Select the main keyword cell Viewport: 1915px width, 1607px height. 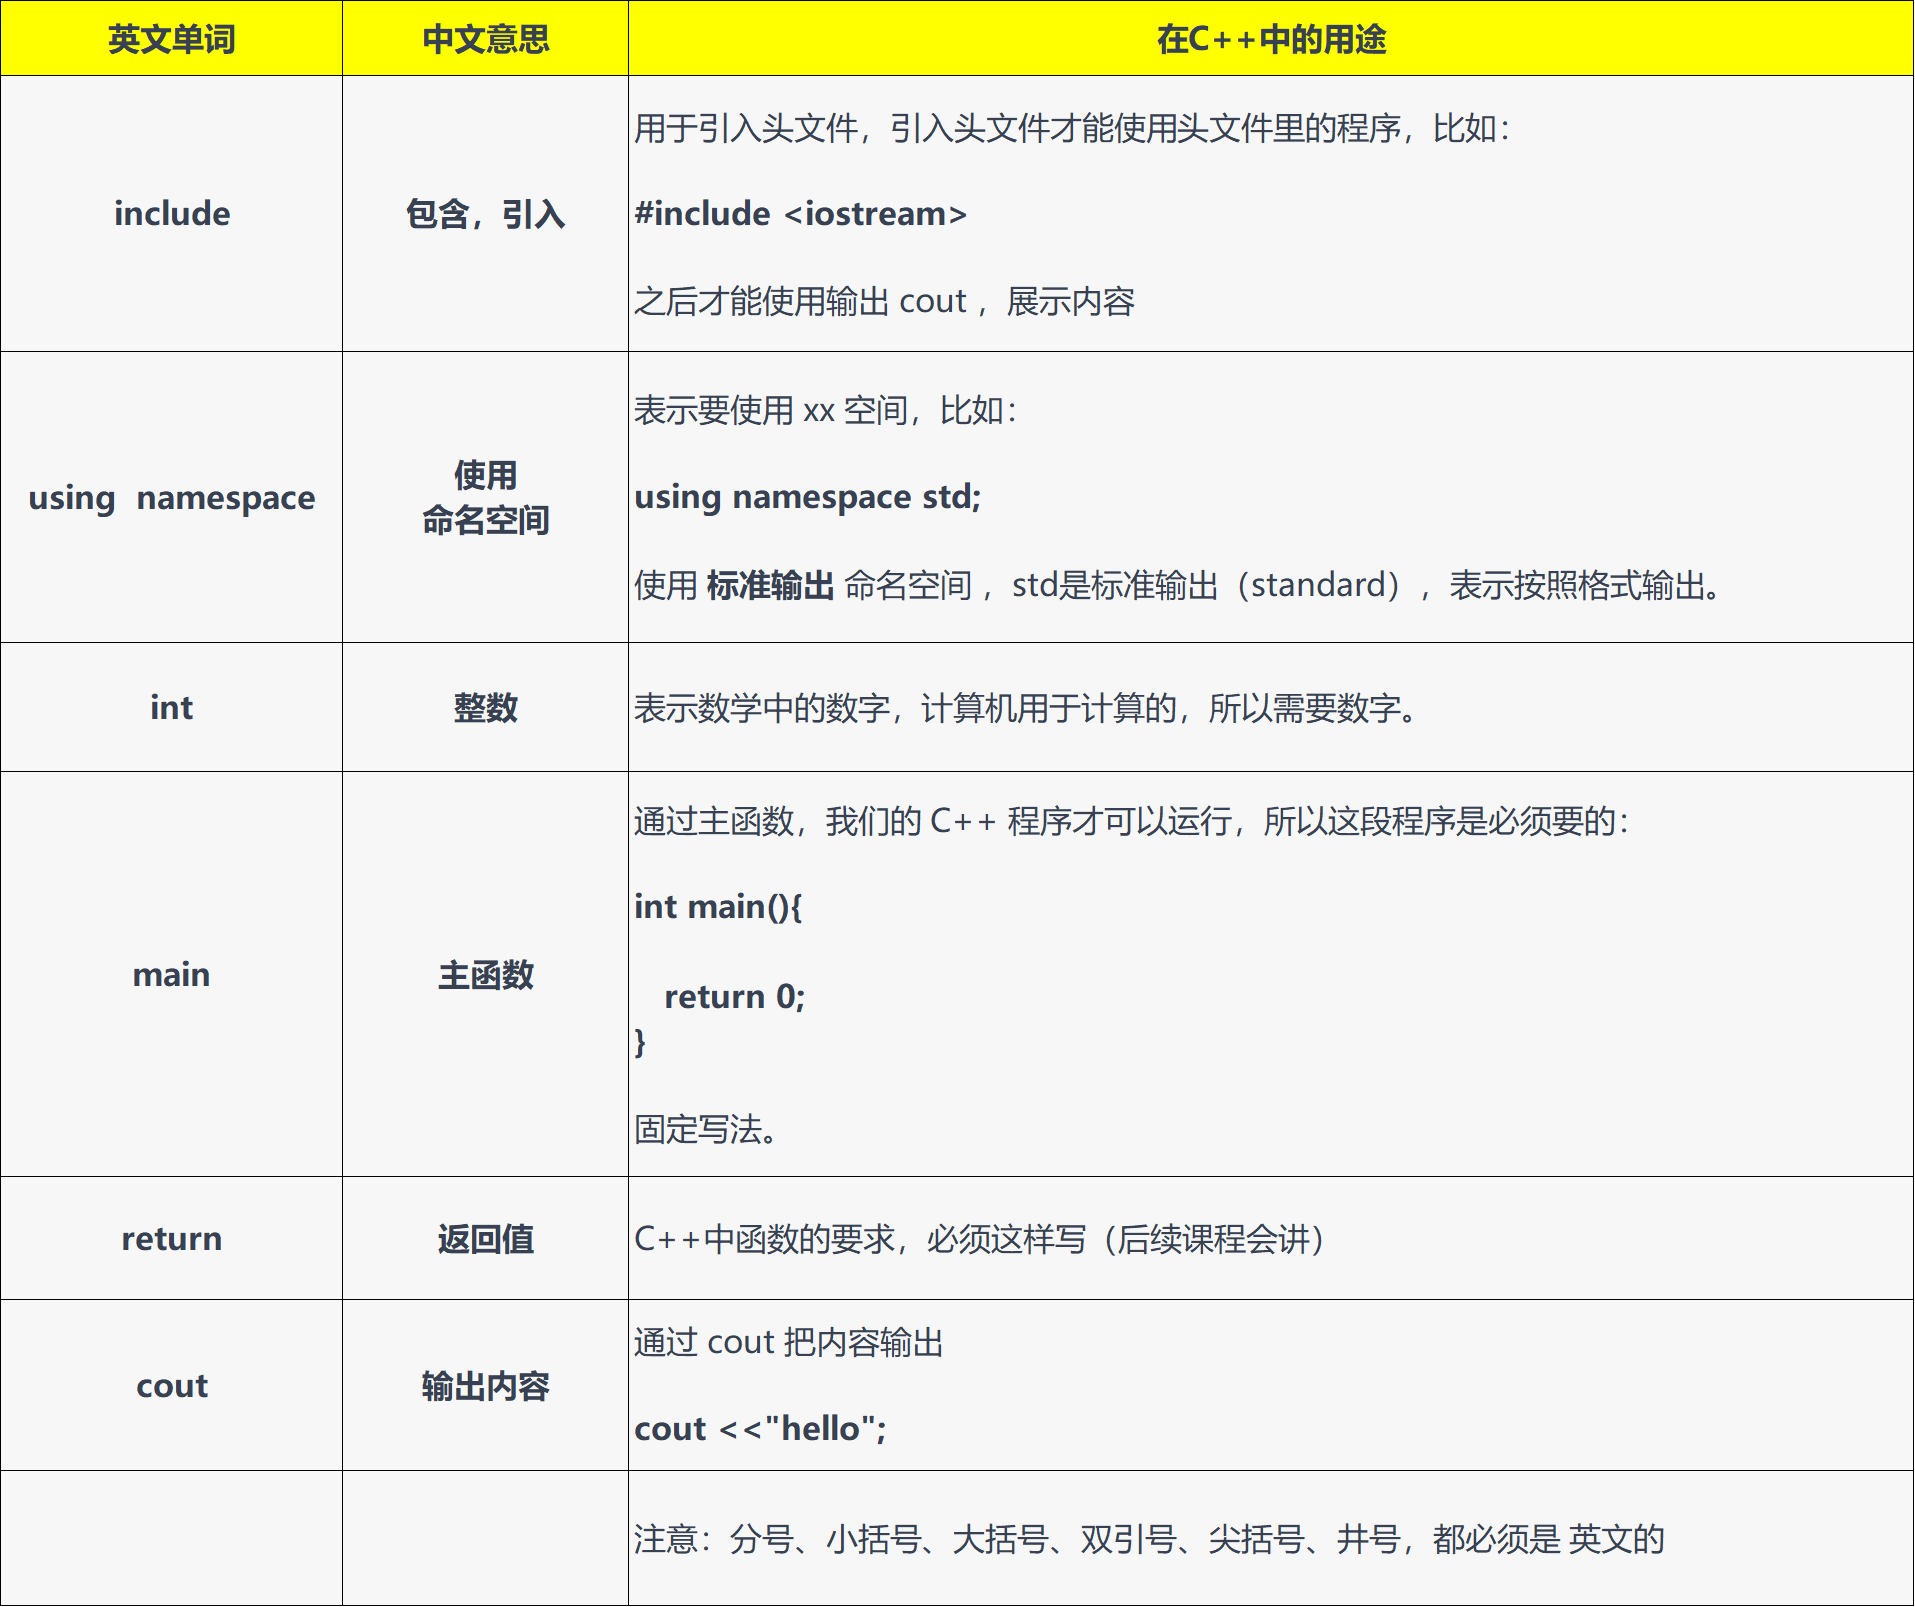(x=171, y=975)
